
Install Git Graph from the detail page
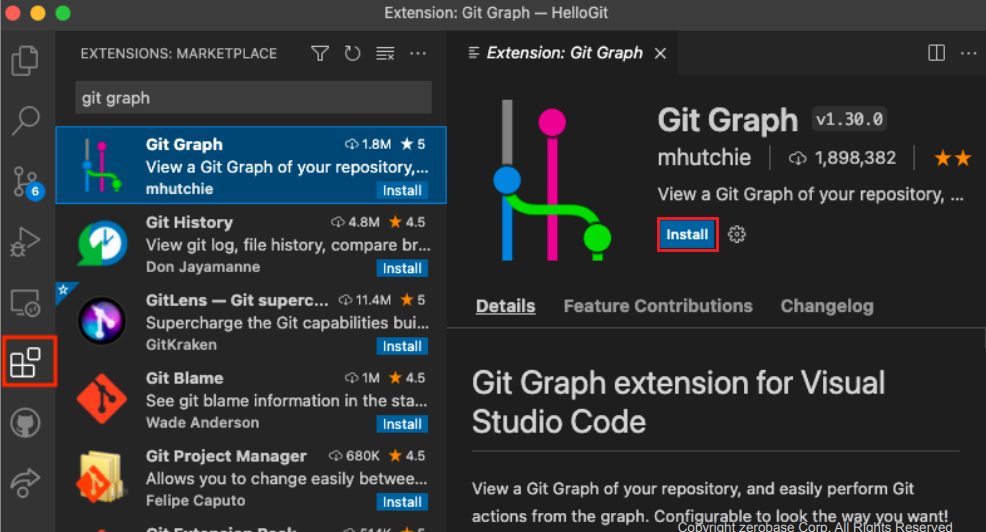point(687,235)
